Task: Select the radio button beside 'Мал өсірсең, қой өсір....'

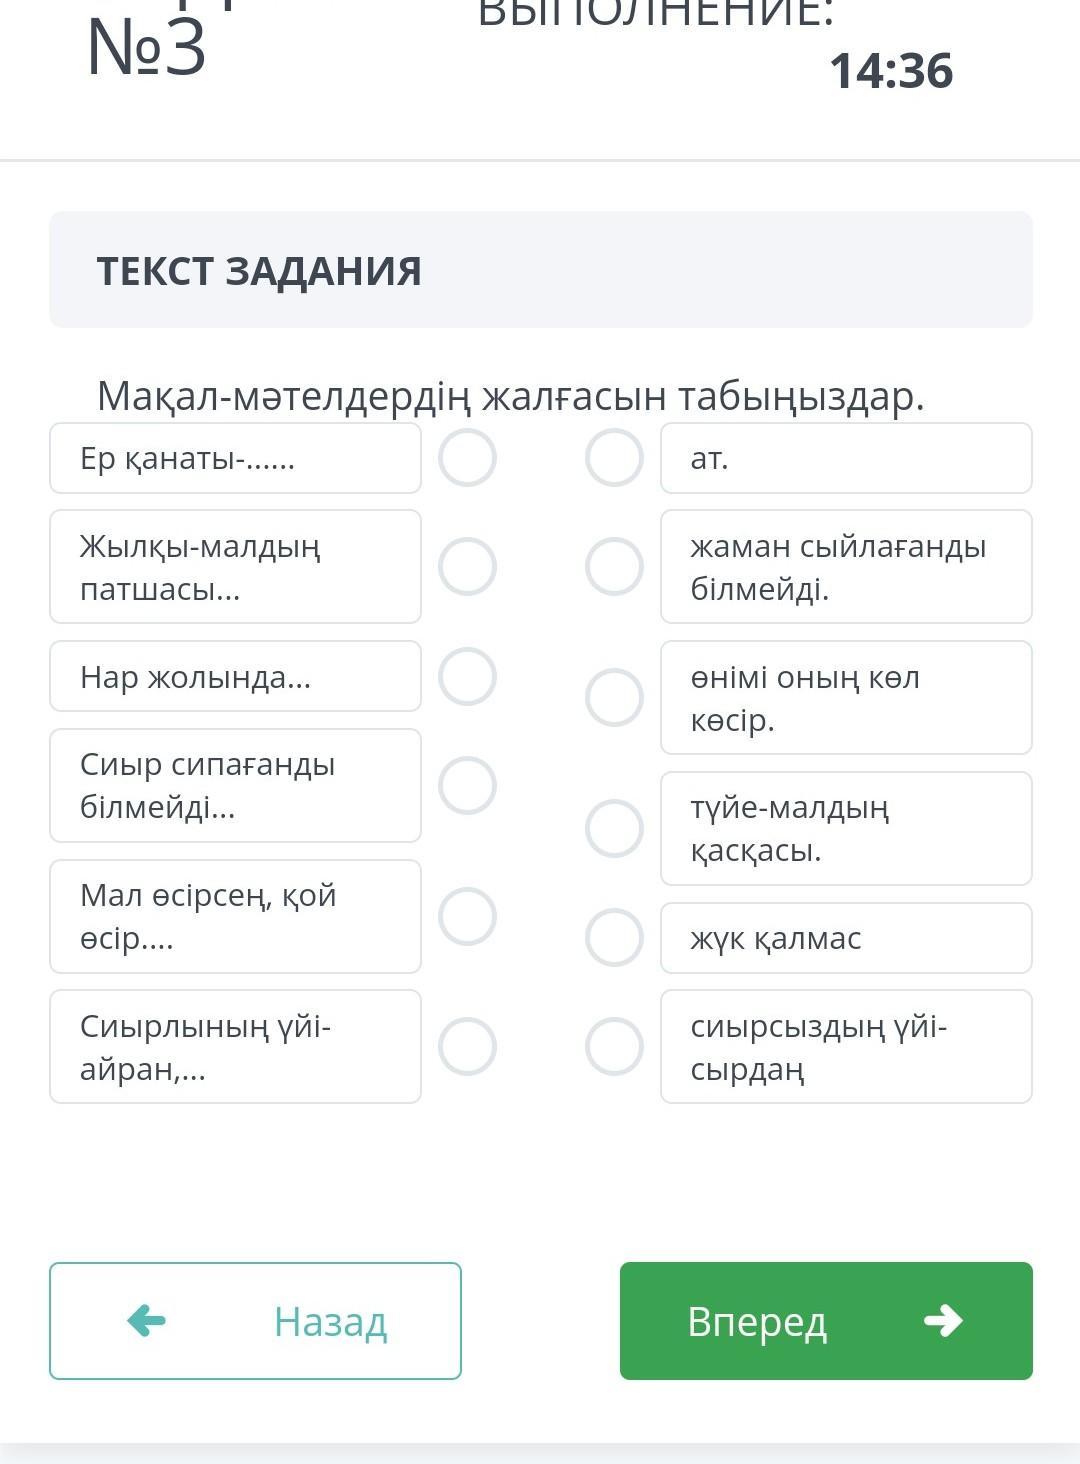Action: click(467, 916)
